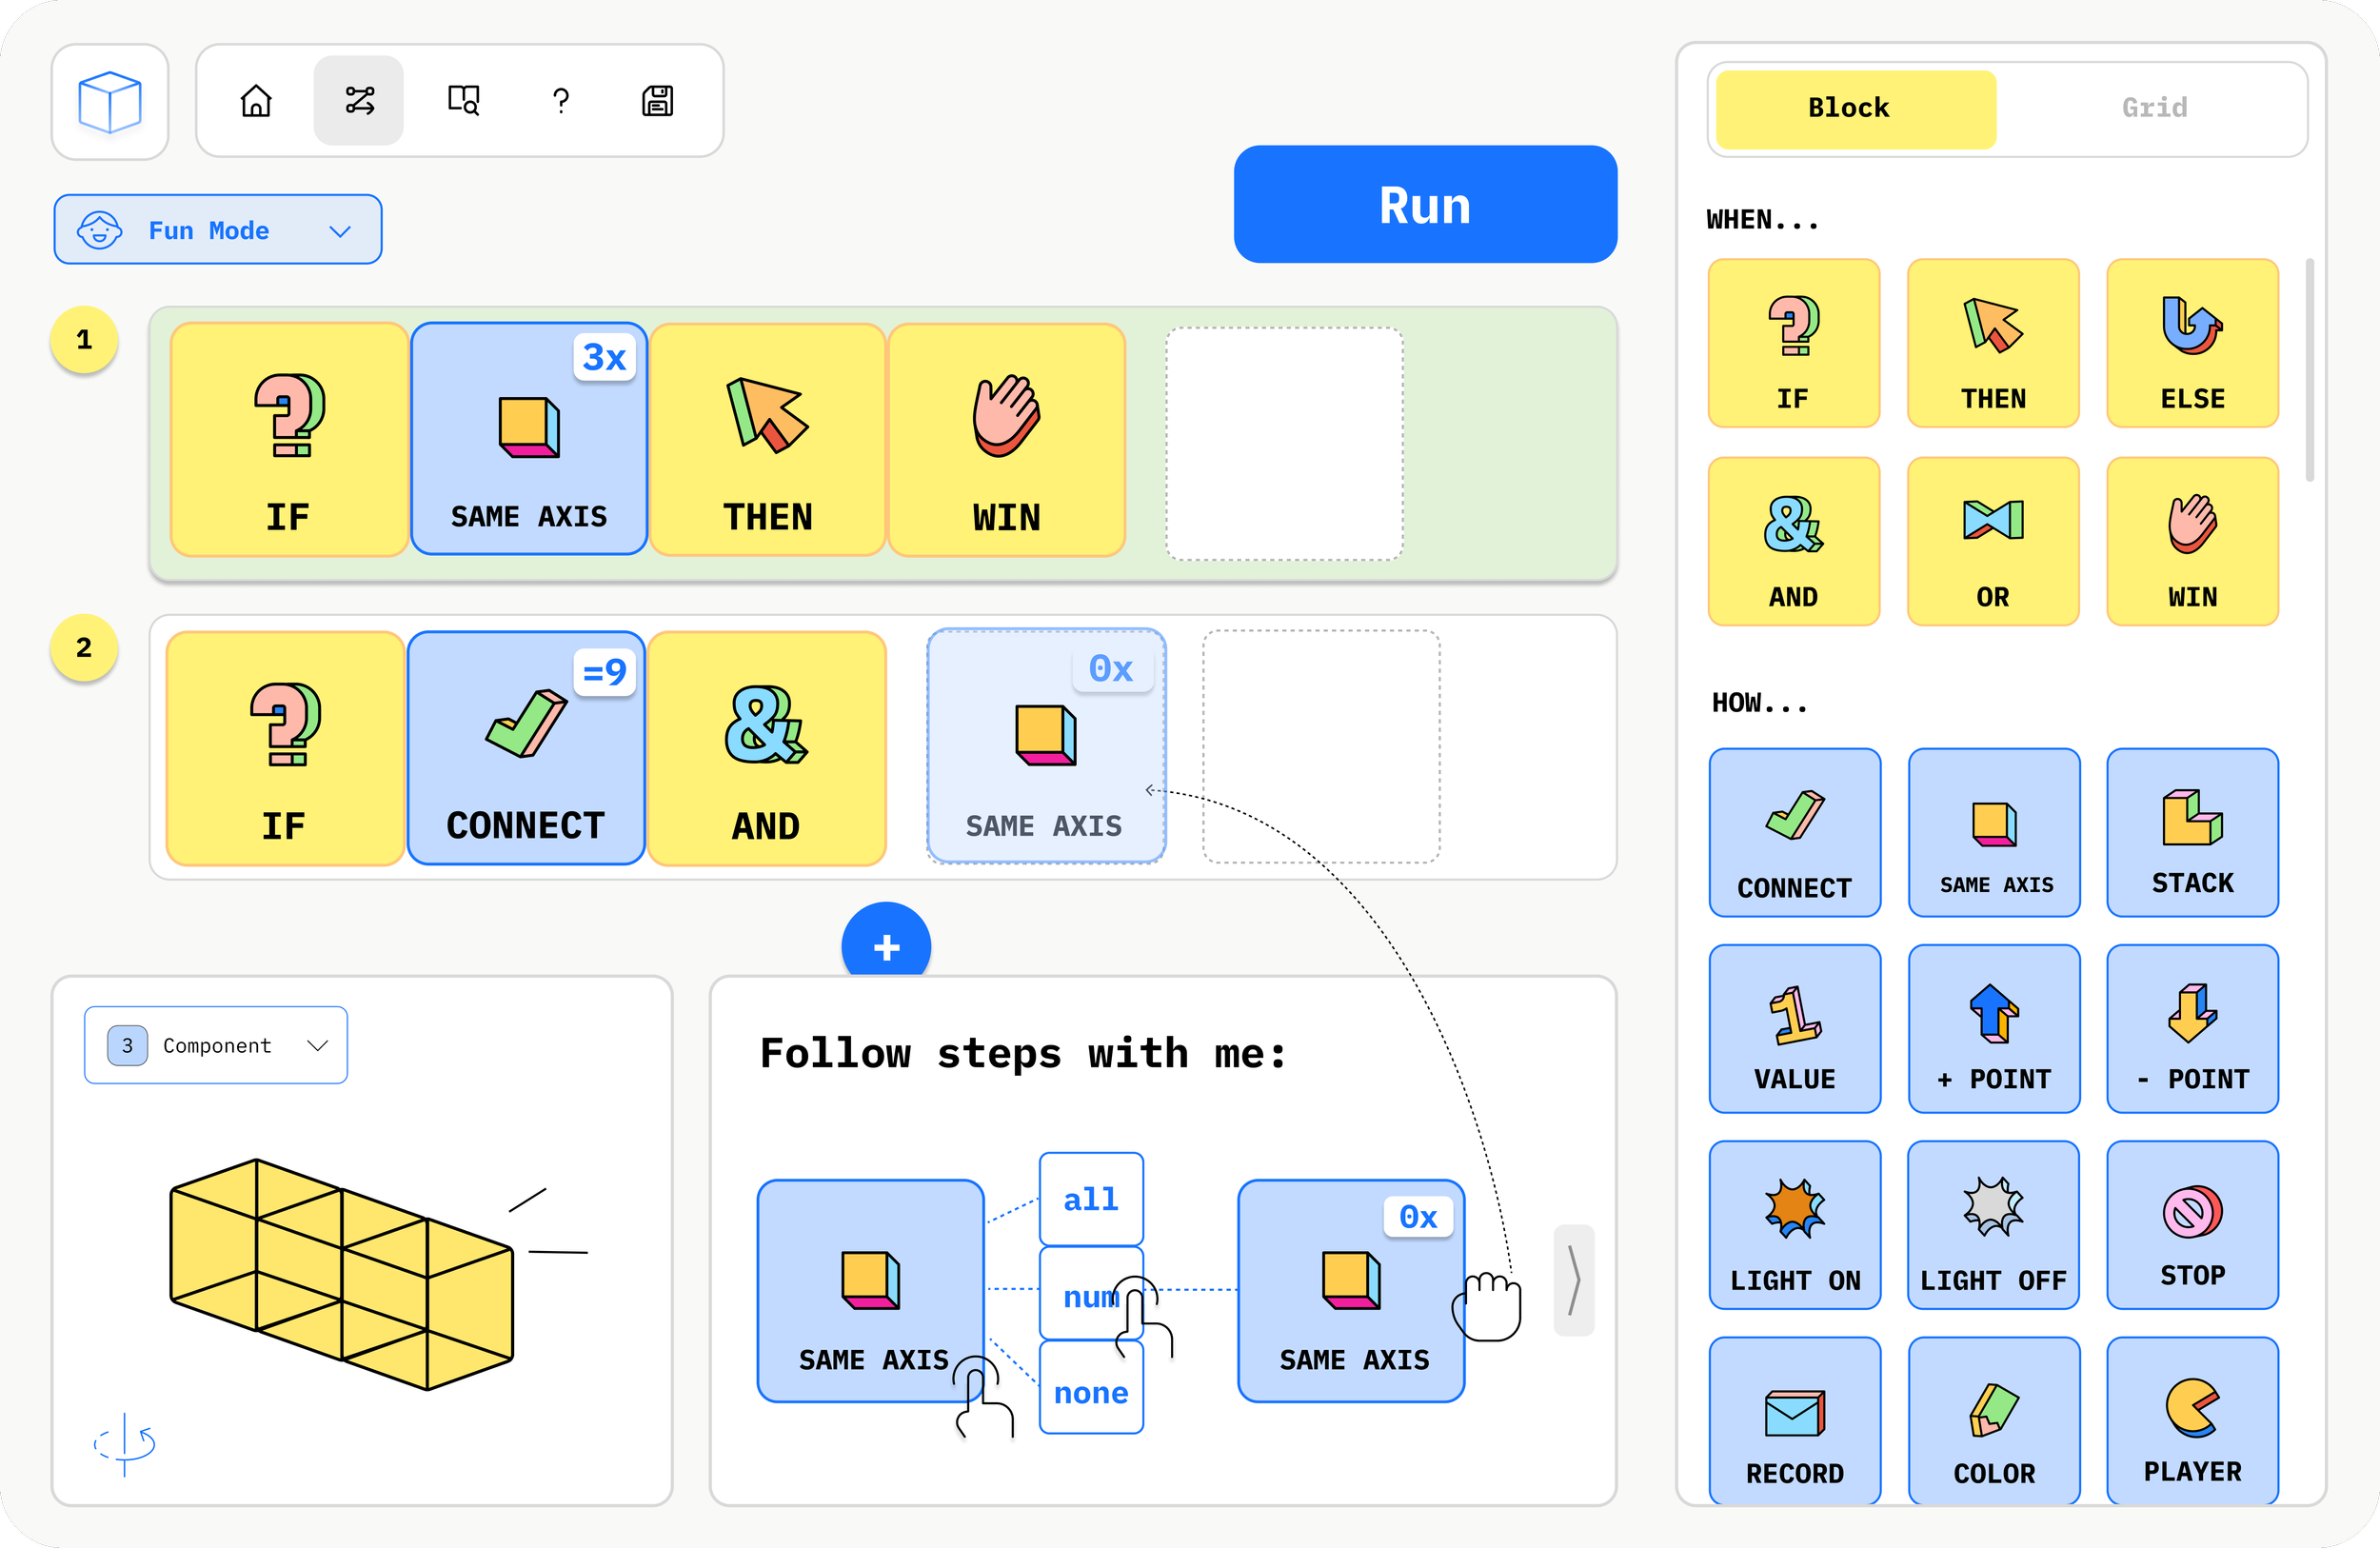Screen dimensions: 2380x1548
Task: Select the 'none' option box
Action: coord(1091,1392)
